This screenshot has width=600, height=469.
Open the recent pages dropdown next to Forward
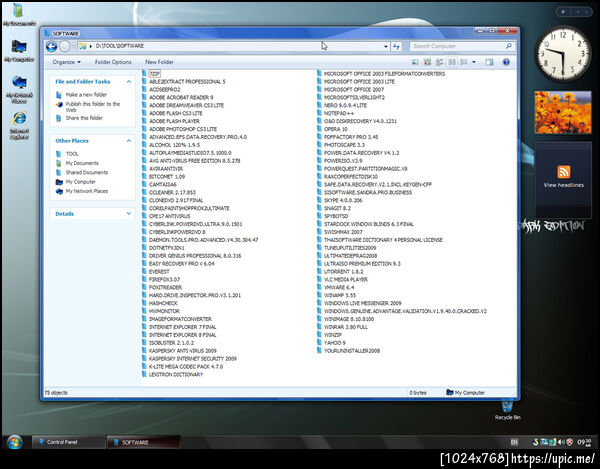pos(74,47)
